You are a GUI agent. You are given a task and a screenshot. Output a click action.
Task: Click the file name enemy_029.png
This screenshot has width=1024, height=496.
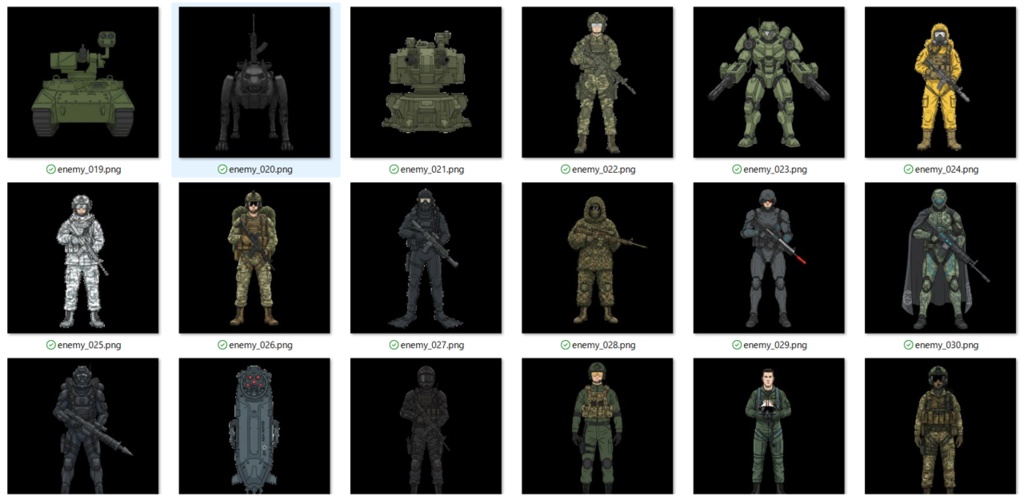pyautogui.click(x=775, y=345)
